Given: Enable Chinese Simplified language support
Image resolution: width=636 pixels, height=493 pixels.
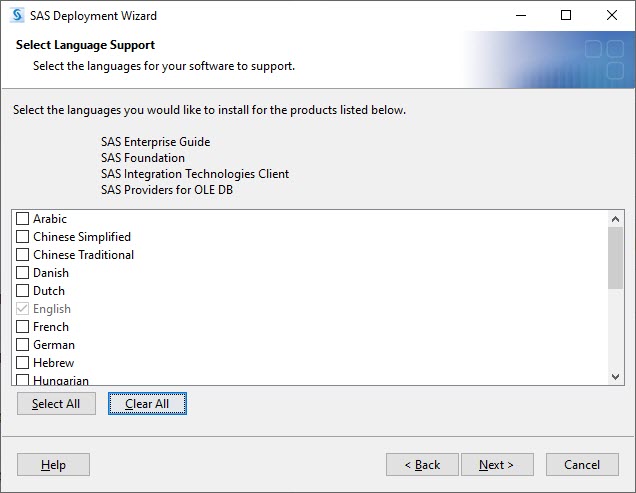Looking at the screenshot, I should (22, 236).
